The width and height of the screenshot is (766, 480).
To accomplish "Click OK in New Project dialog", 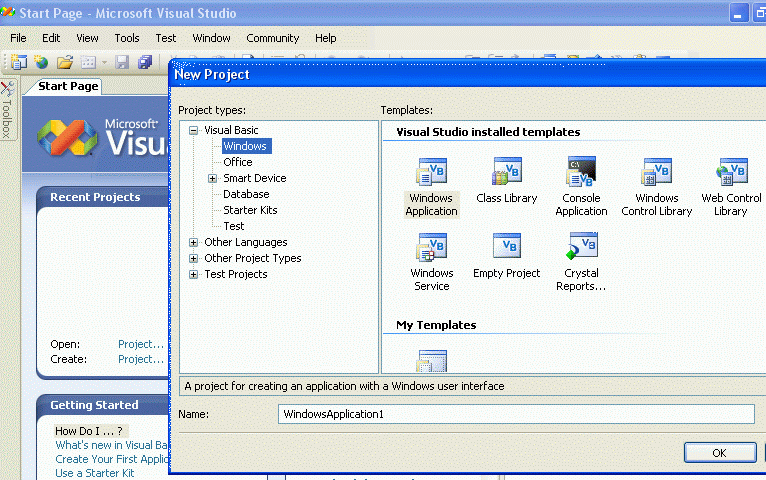I will tap(720, 453).
